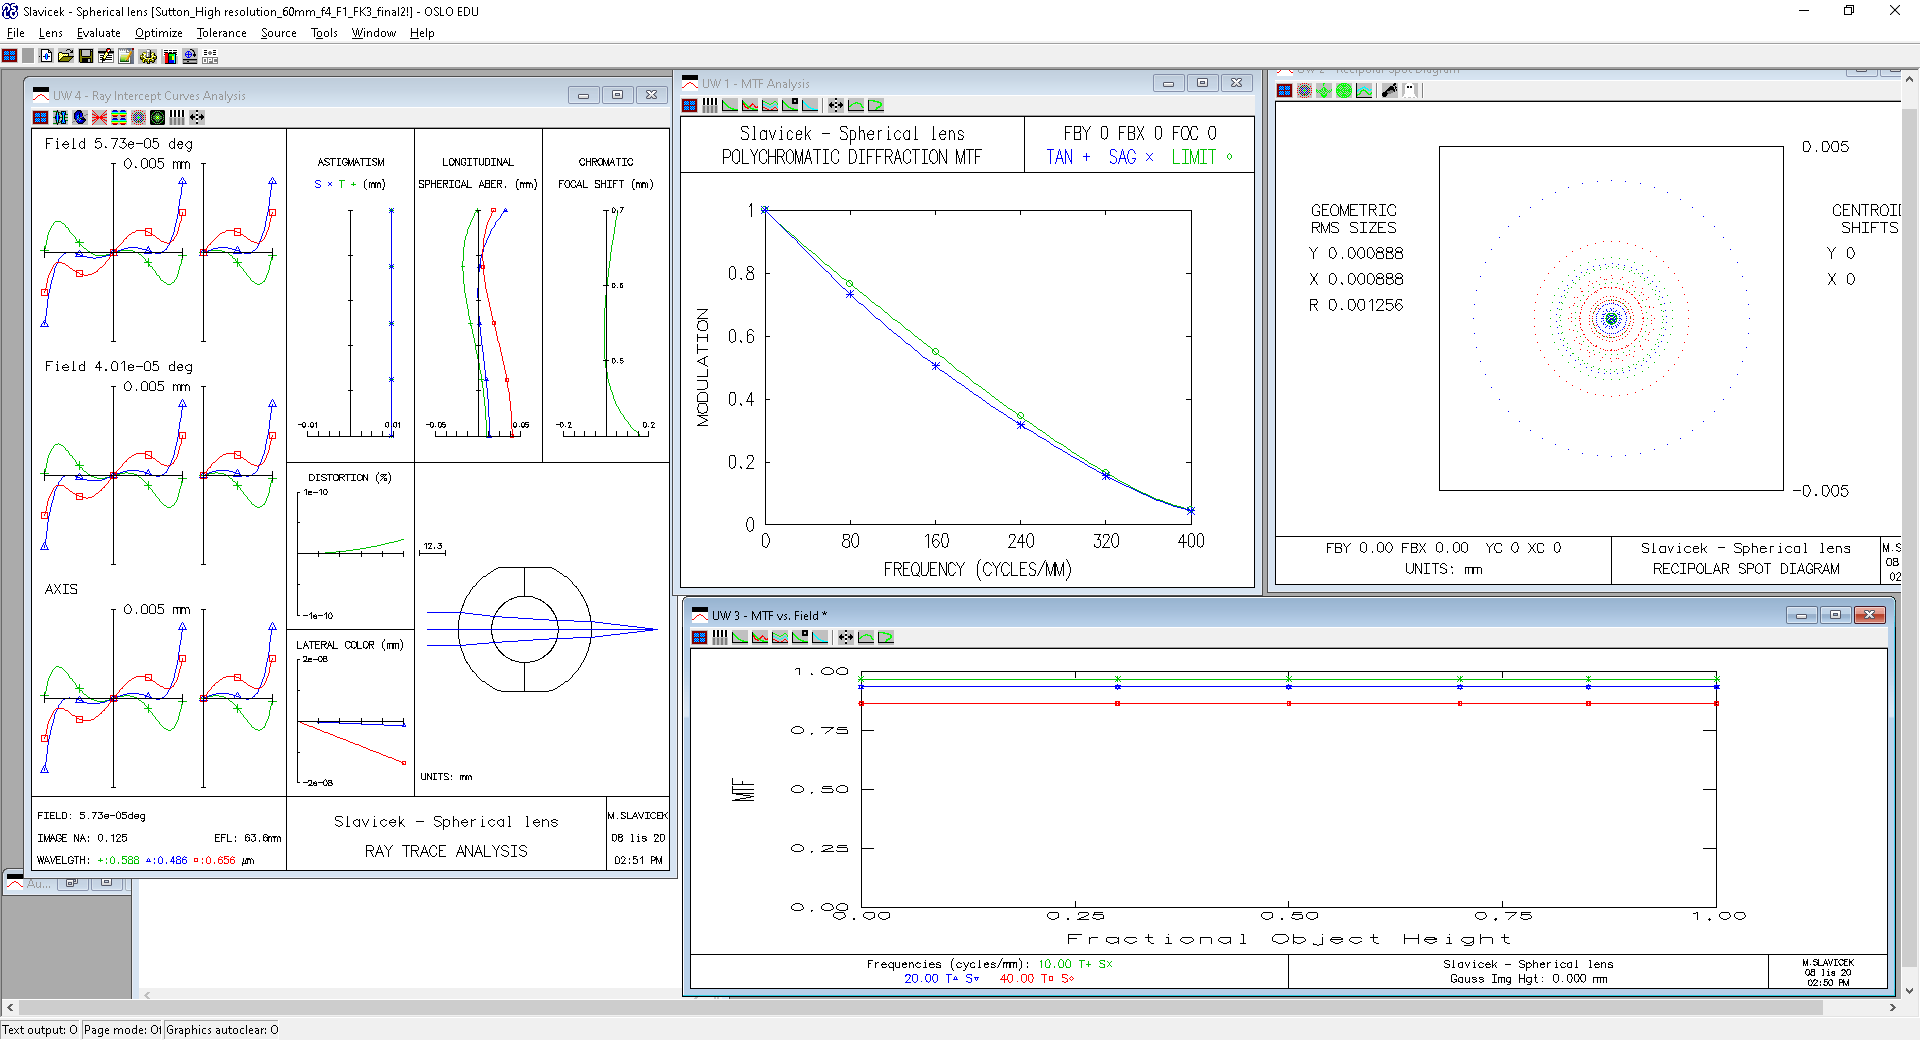Click the ghost icon in UW 2 toolbar
Screen dimensions: 1920x1040
click(x=1410, y=90)
